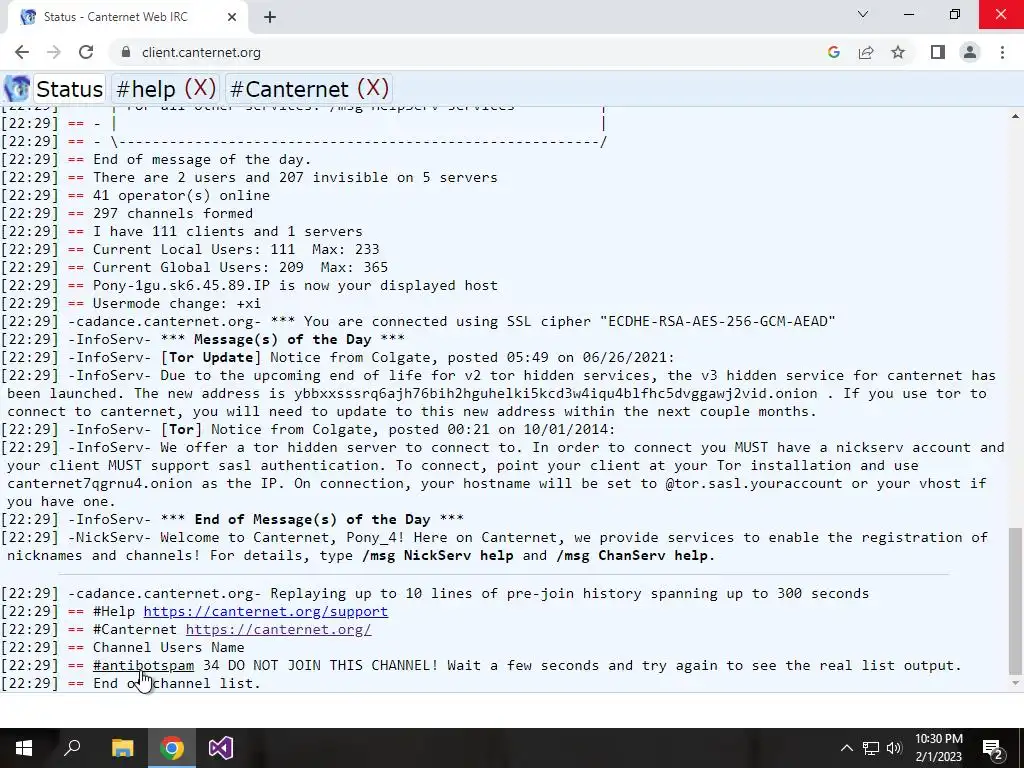
Task: Click the Chrome taskbar icon
Action: point(172,748)
